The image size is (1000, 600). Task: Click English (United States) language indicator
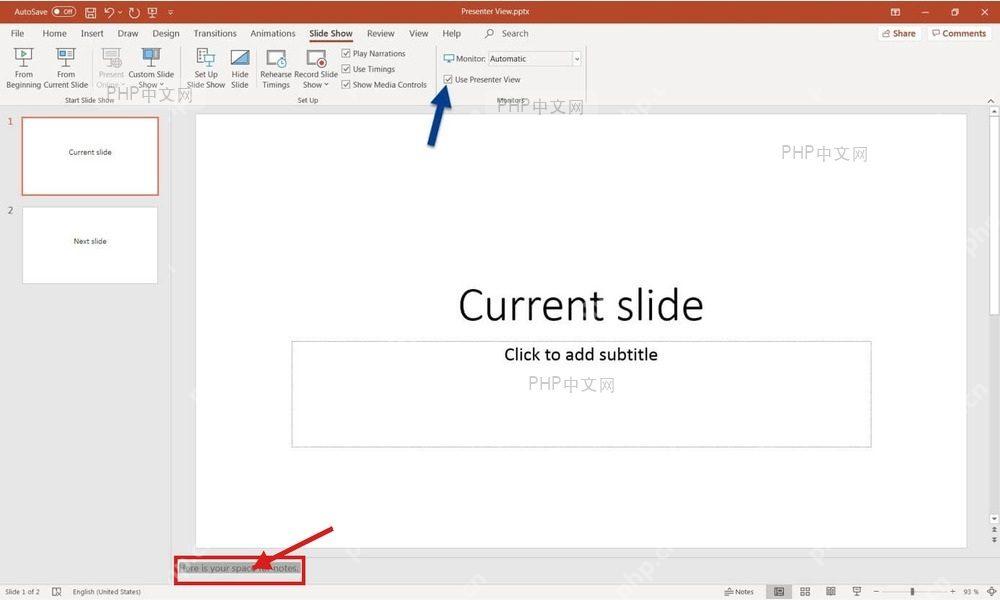[x=107, y=592]
